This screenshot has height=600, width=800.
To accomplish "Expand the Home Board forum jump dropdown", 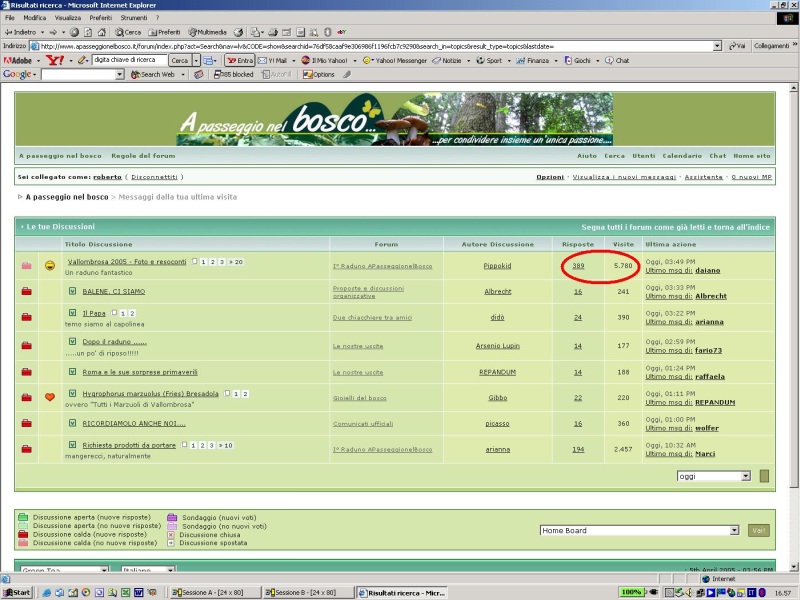I will click(734, 530).
